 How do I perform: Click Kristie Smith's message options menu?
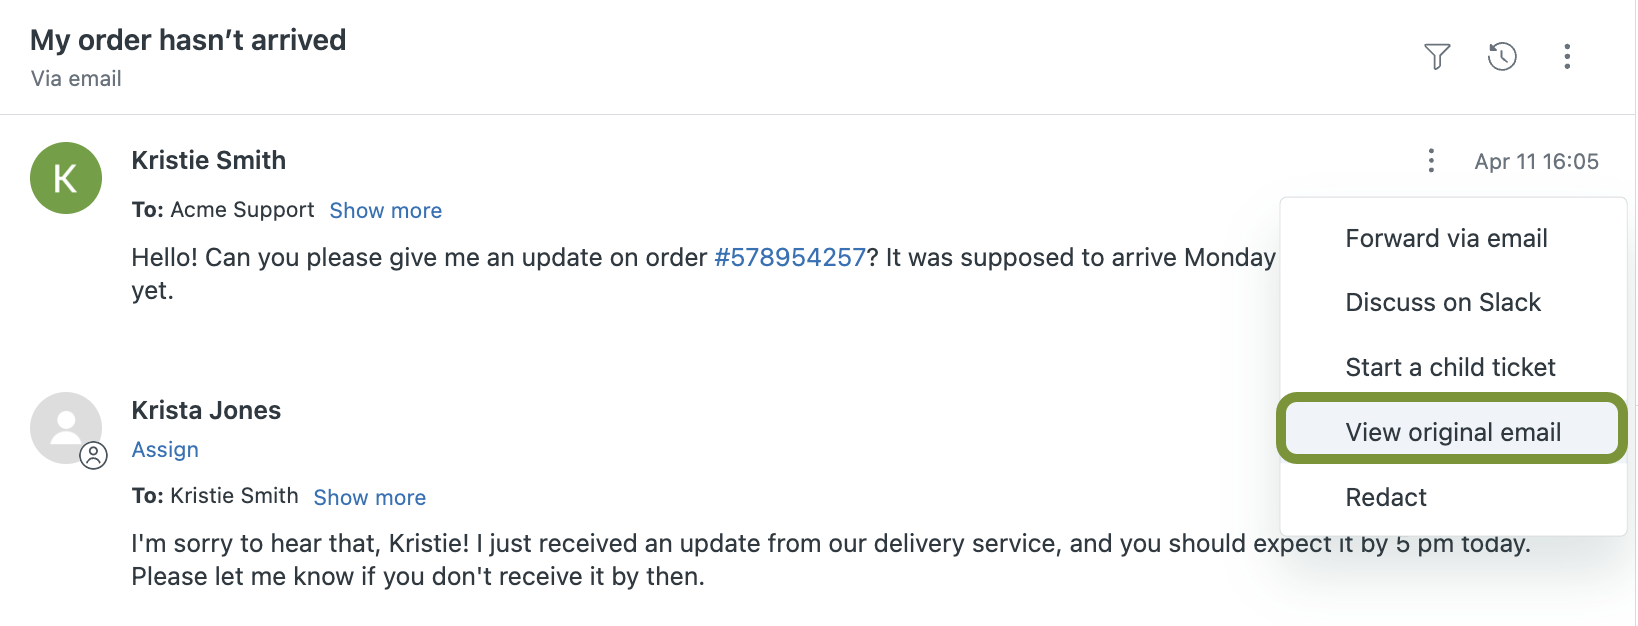1431,161
